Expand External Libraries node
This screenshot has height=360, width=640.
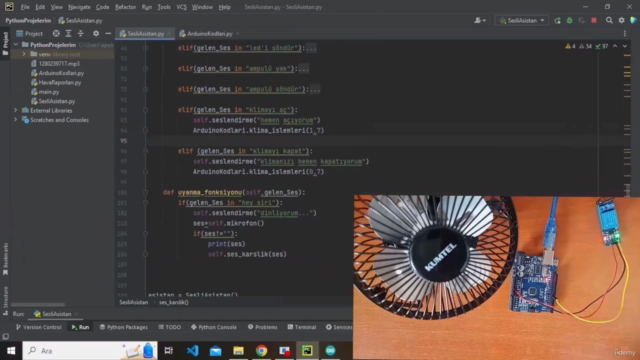(16, 110)
